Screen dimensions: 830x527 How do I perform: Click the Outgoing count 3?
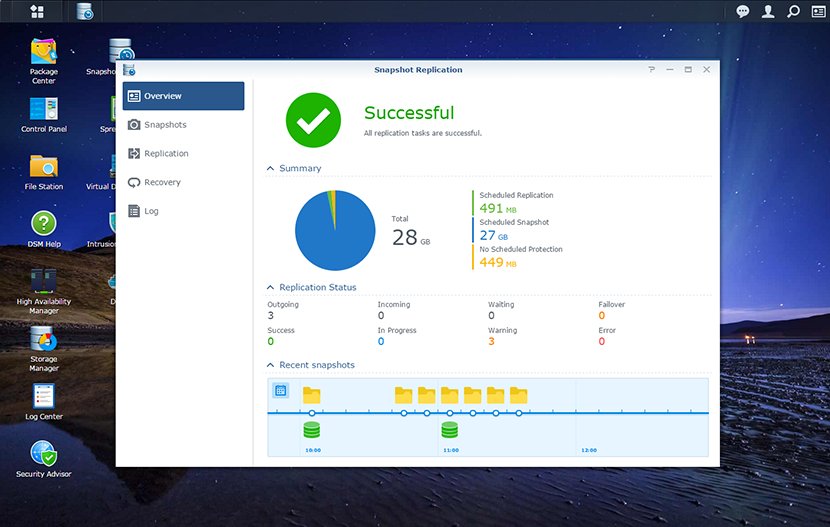(270, 315)
